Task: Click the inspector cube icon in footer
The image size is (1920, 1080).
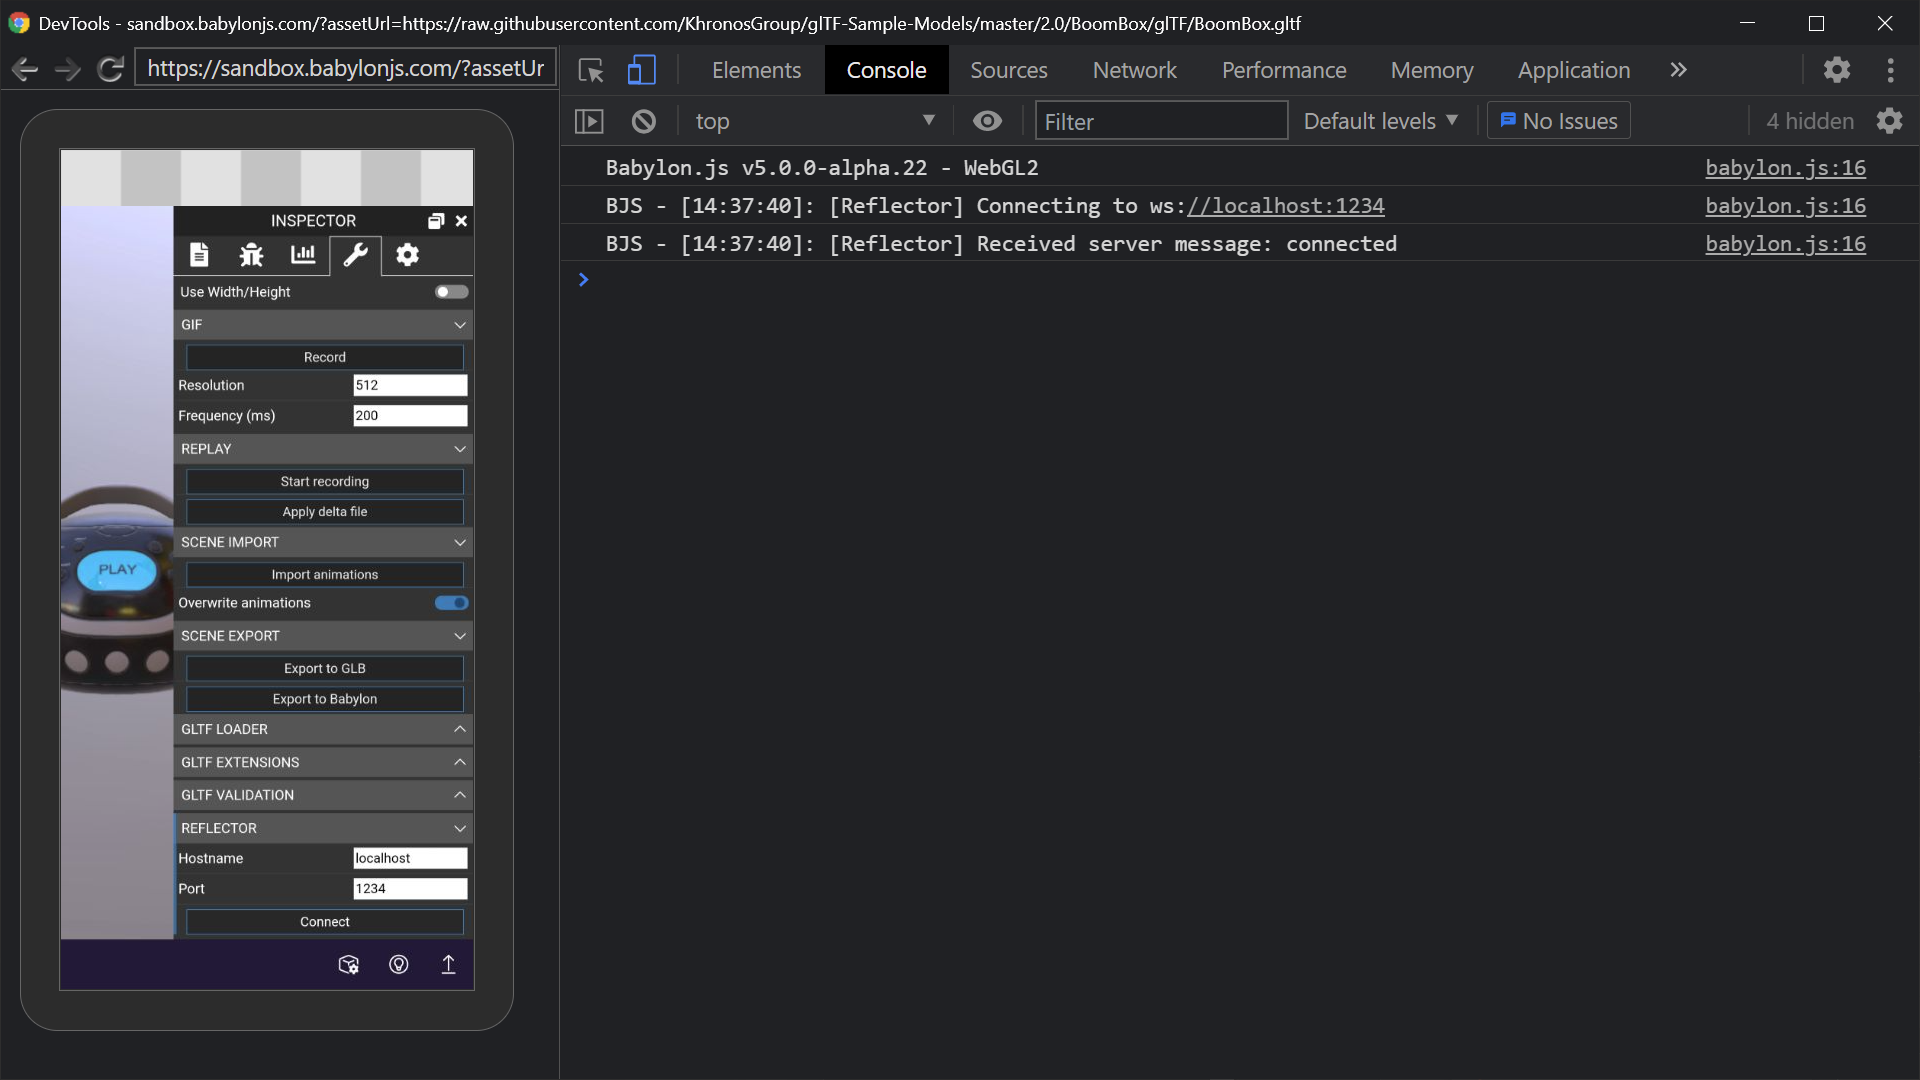Action: (348, 964)
